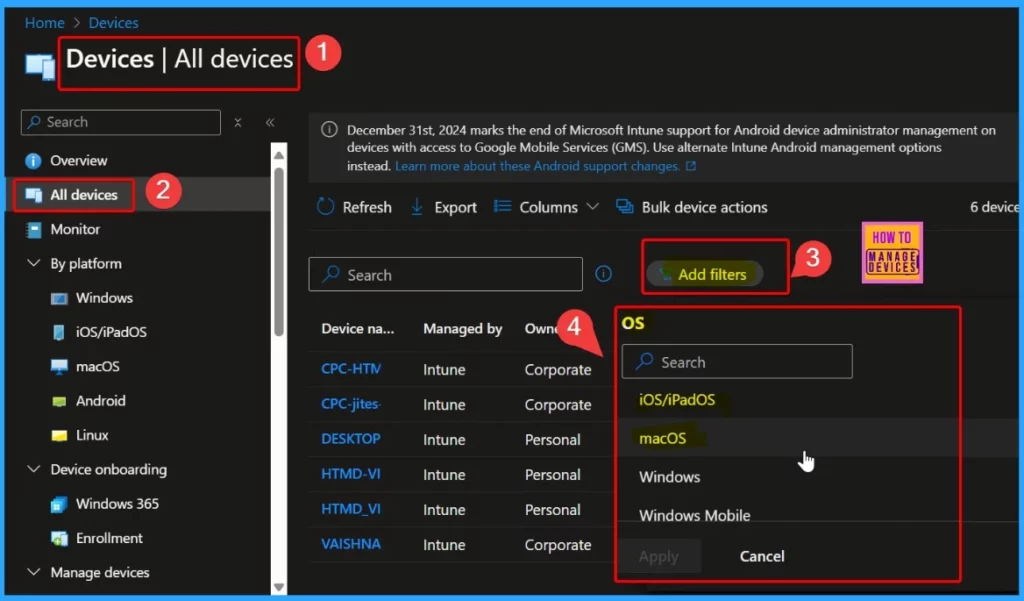Click the Overview info icon

click(x=33, y=161)
